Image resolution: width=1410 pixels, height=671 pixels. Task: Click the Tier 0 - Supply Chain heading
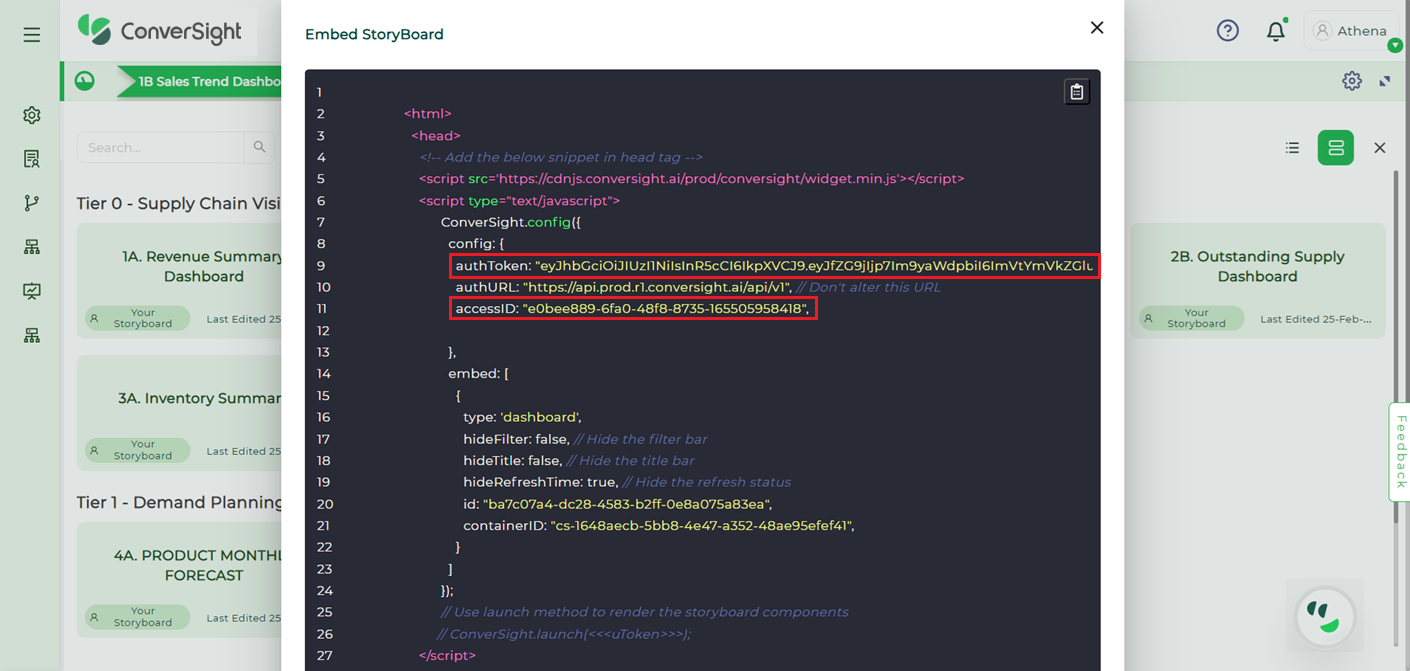[179, 204]
